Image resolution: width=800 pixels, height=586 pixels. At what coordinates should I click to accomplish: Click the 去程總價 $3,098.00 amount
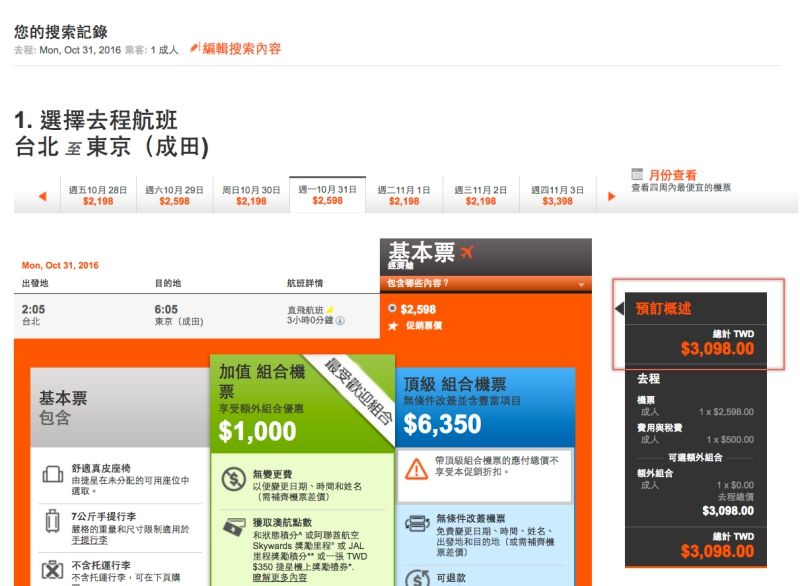click(728, 511)
